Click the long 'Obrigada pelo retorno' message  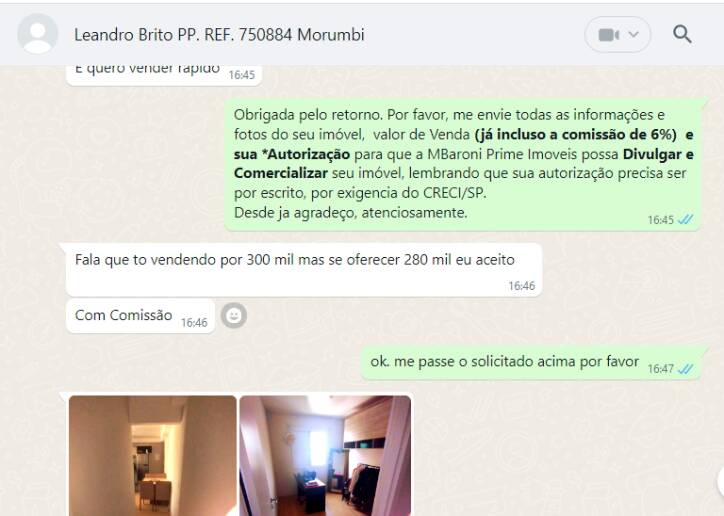pos(463,164)
